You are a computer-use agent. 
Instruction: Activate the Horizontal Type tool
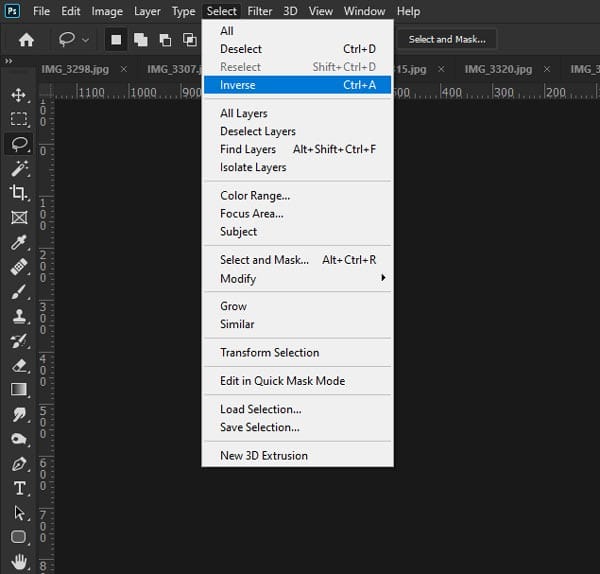click(x=19, y=488)
